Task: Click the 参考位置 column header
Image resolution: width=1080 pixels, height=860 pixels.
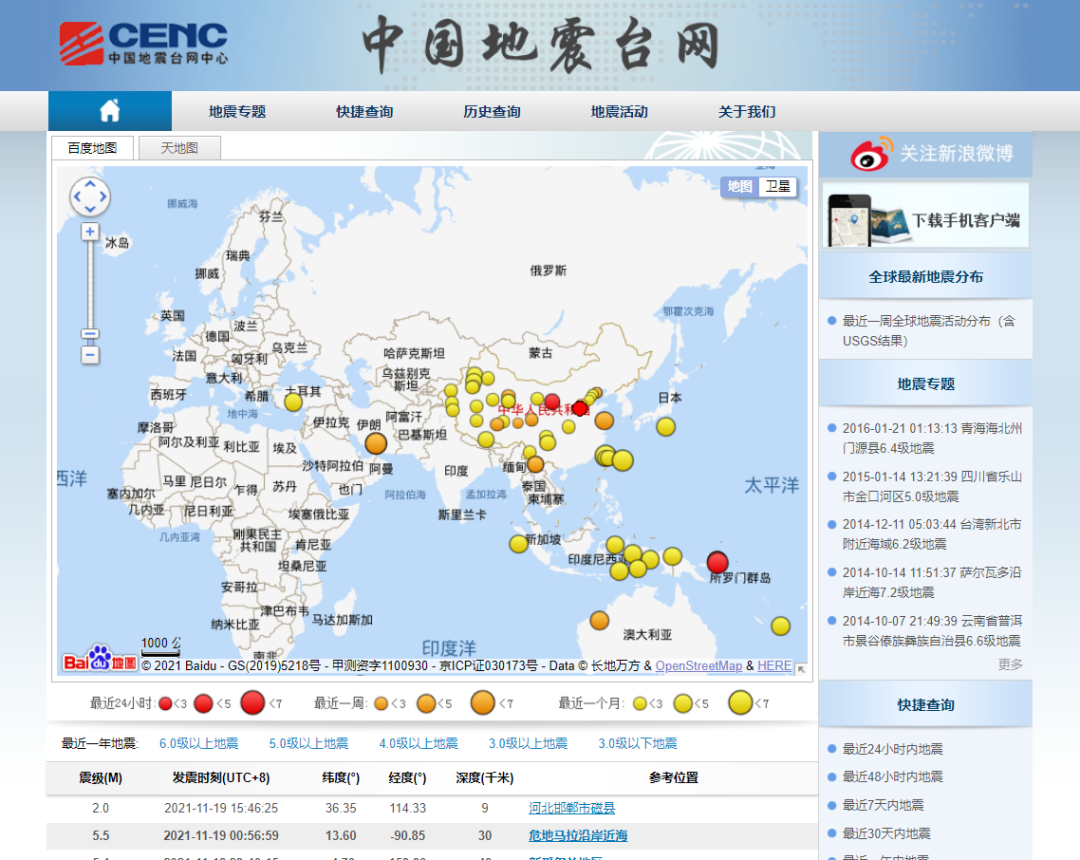Action: 674,778
